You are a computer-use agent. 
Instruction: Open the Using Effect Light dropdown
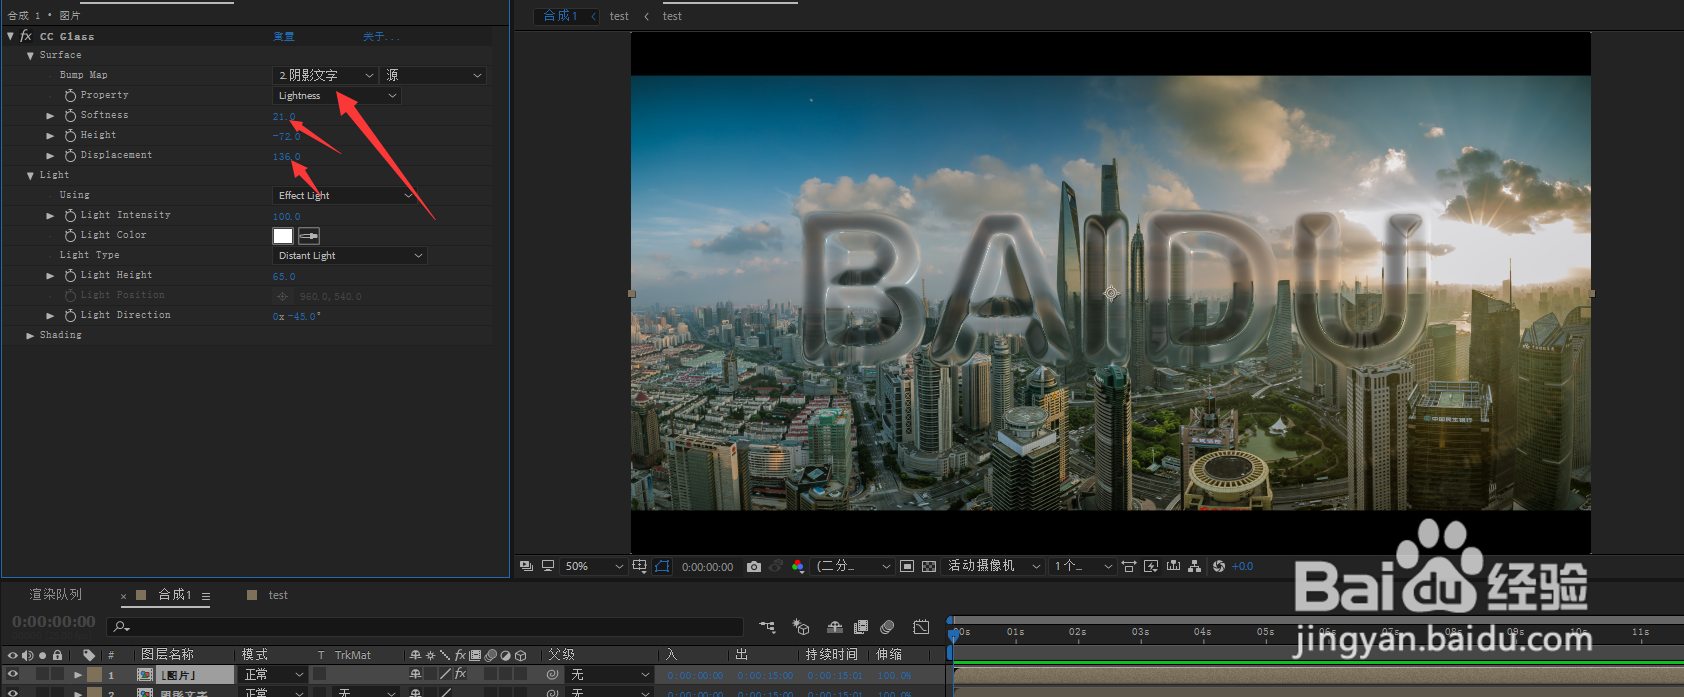click(x=344, y=196)
